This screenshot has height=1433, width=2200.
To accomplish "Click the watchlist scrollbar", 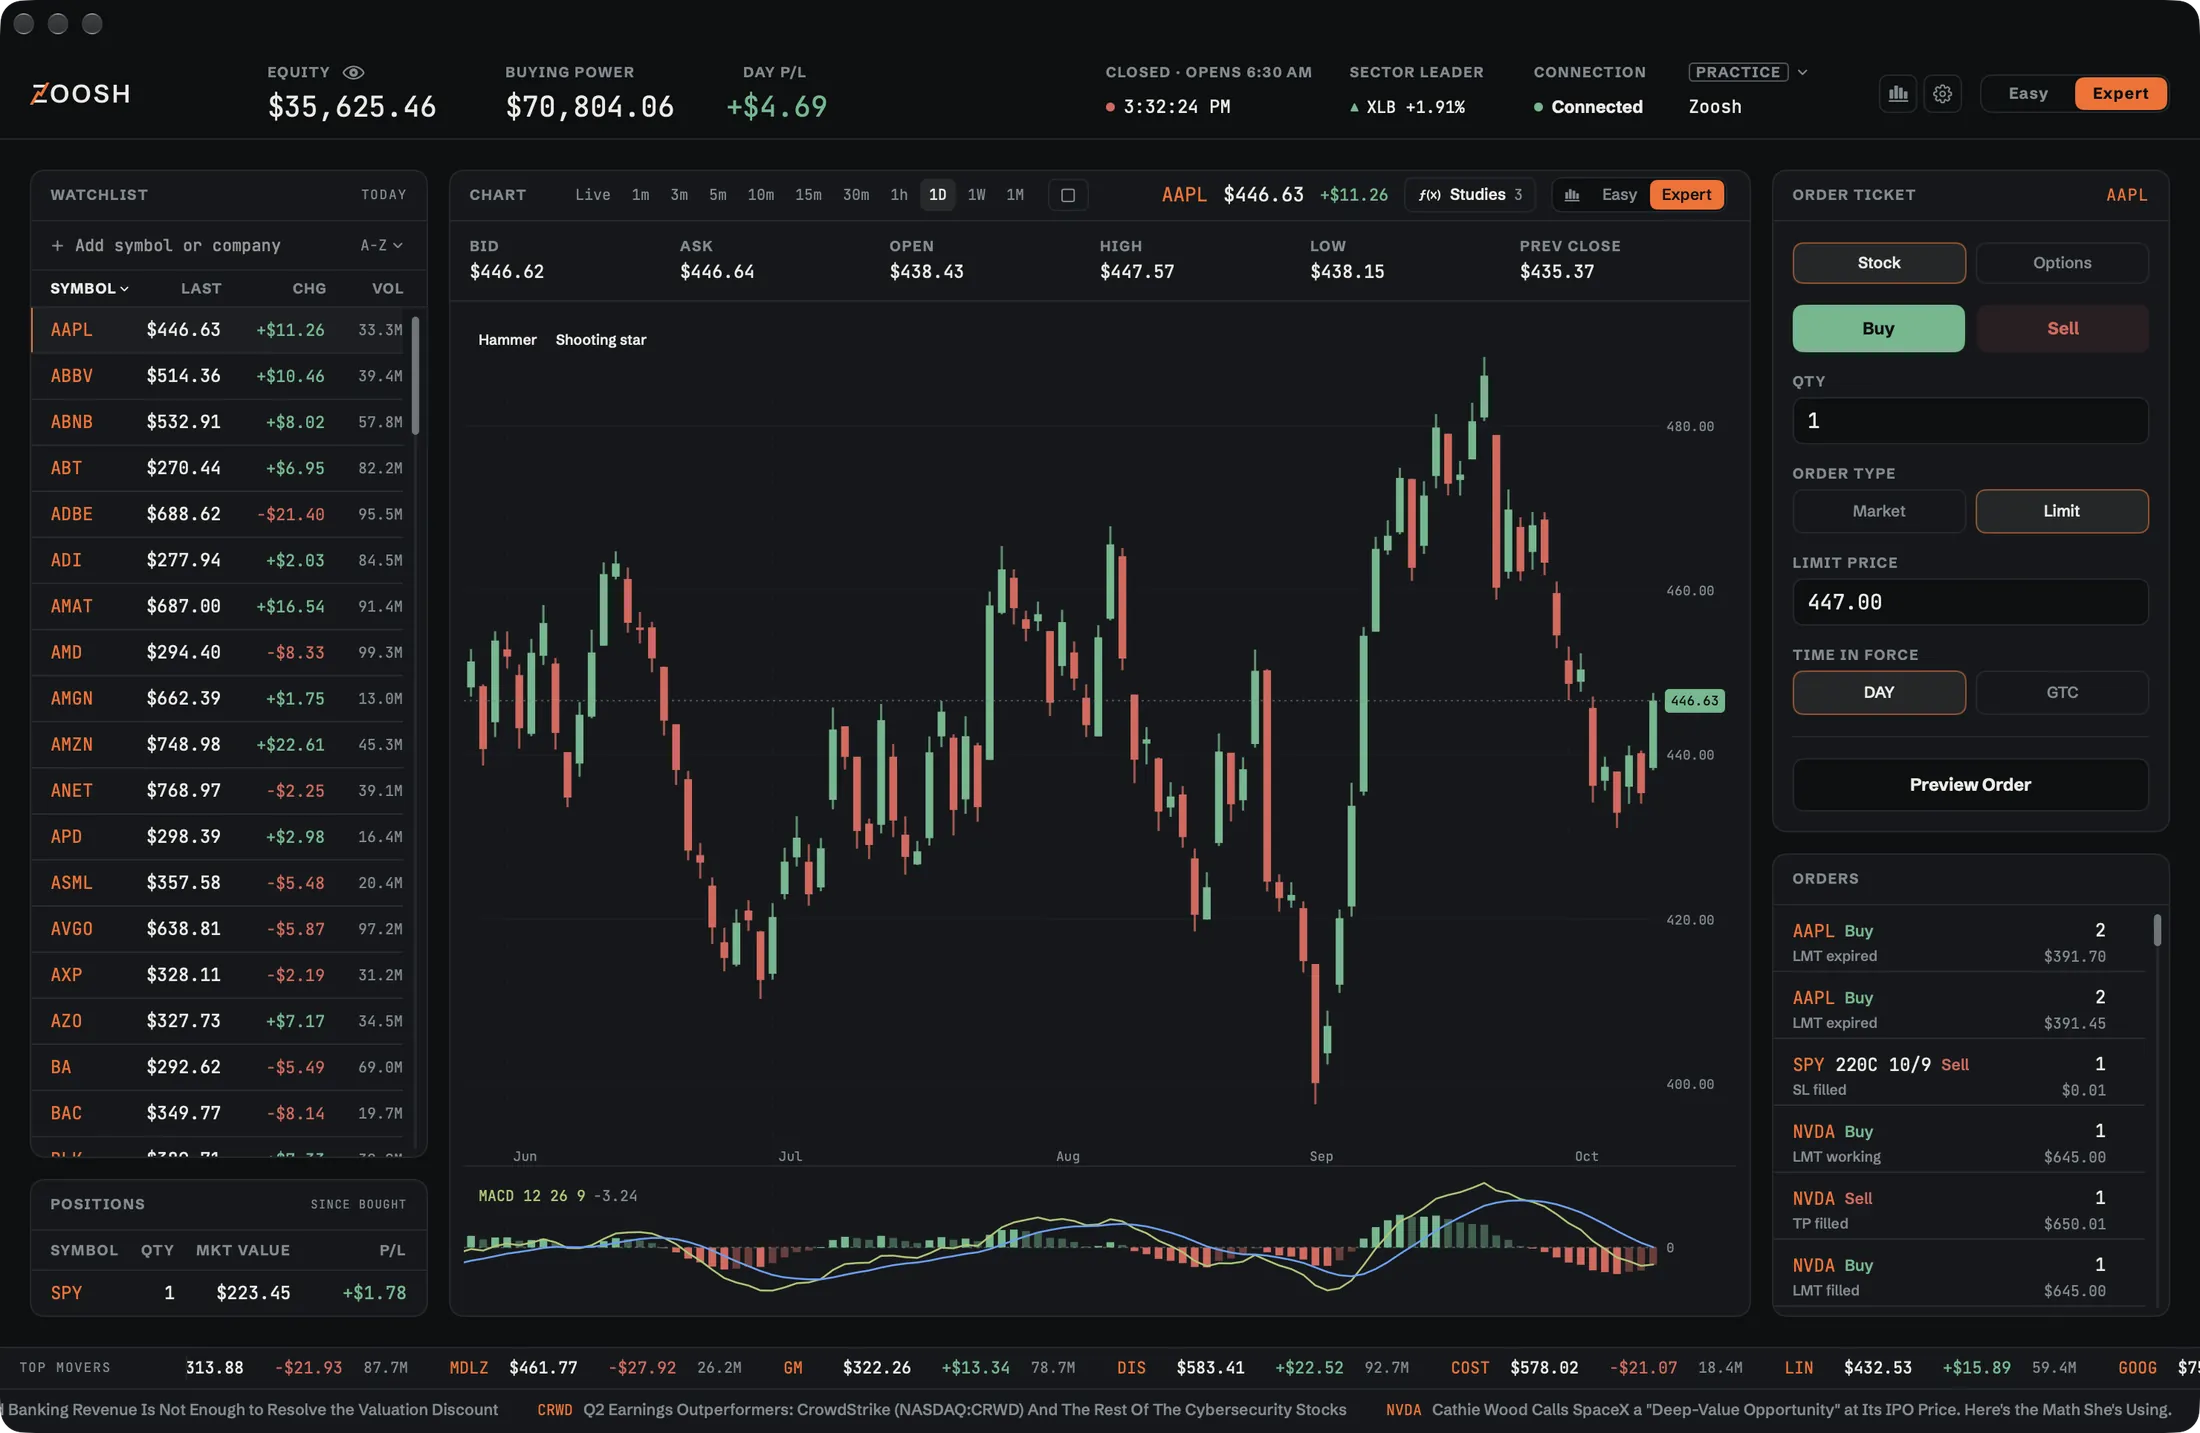I will coord(415,376).
